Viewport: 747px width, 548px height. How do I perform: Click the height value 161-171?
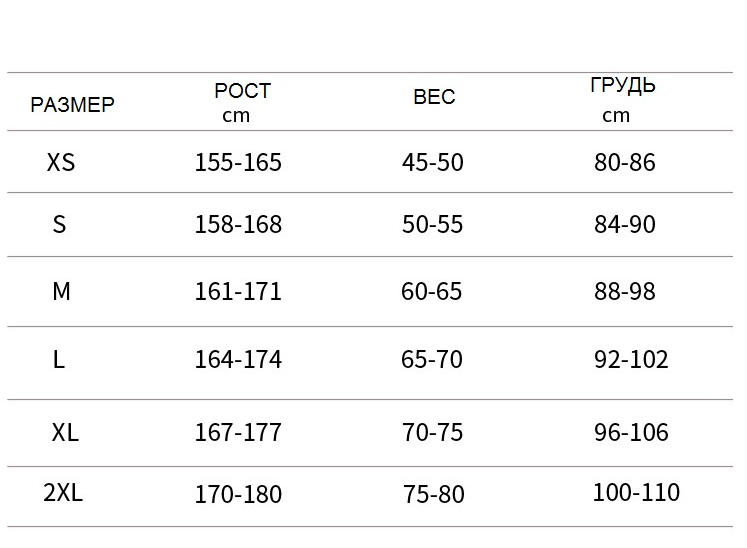tap(238, 291)
